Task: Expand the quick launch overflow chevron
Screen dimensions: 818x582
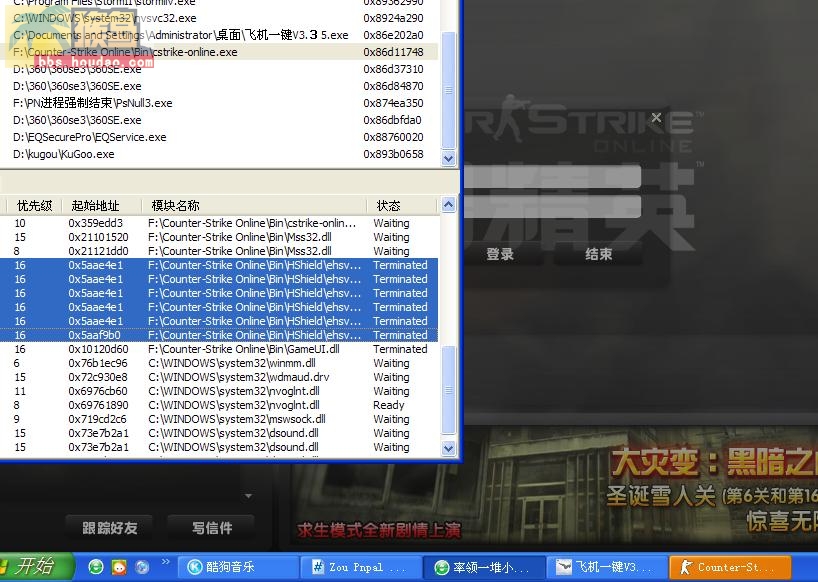Action: pyautogui.click(x=166, y=562)
